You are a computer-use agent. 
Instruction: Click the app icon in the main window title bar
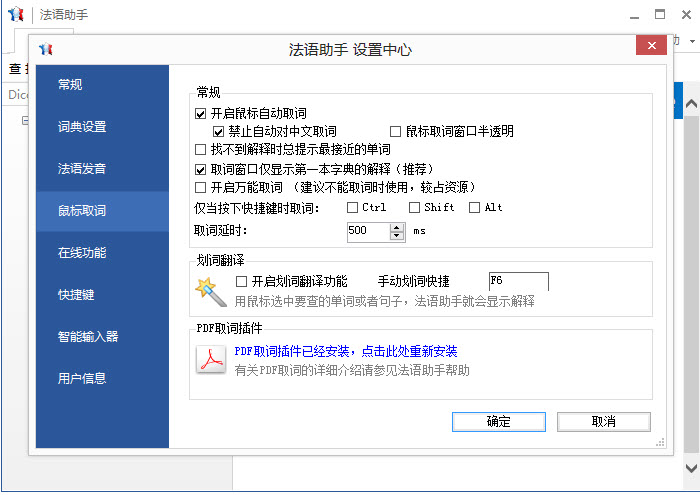point(15,14)
